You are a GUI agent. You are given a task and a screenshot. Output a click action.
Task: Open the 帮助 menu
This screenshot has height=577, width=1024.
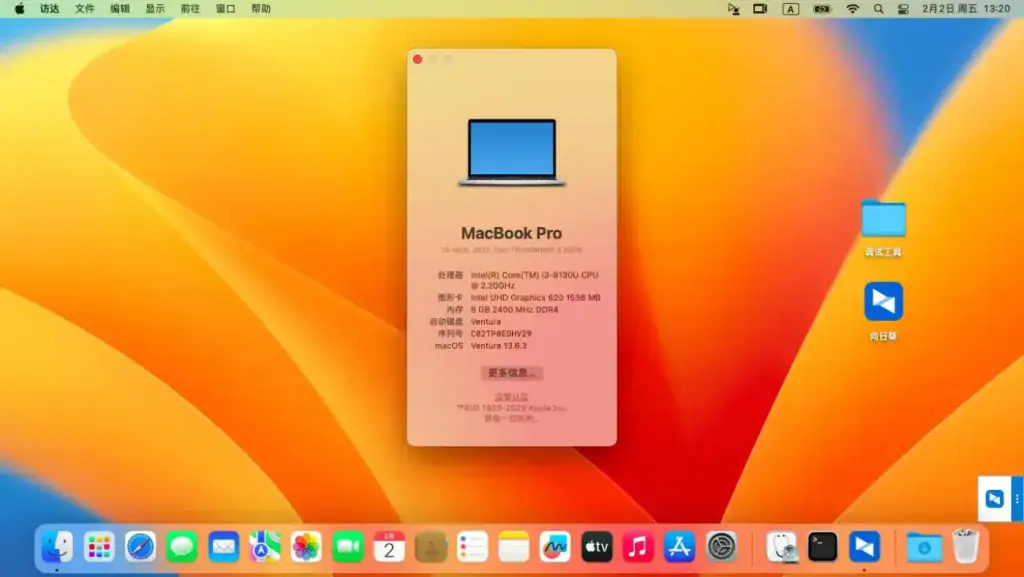pos(261,9)
